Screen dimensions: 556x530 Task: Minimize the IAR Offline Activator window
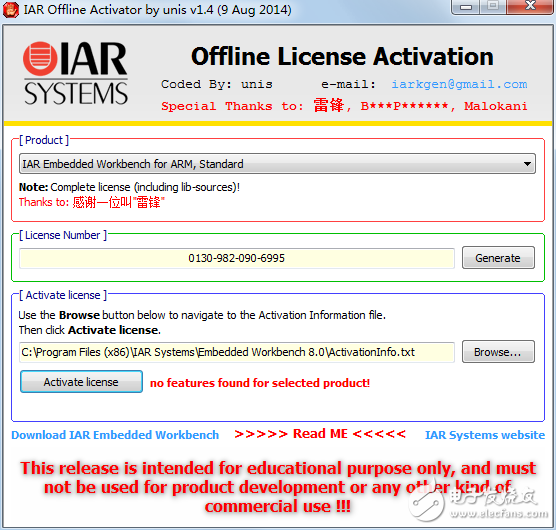click(x=466, y=6)
